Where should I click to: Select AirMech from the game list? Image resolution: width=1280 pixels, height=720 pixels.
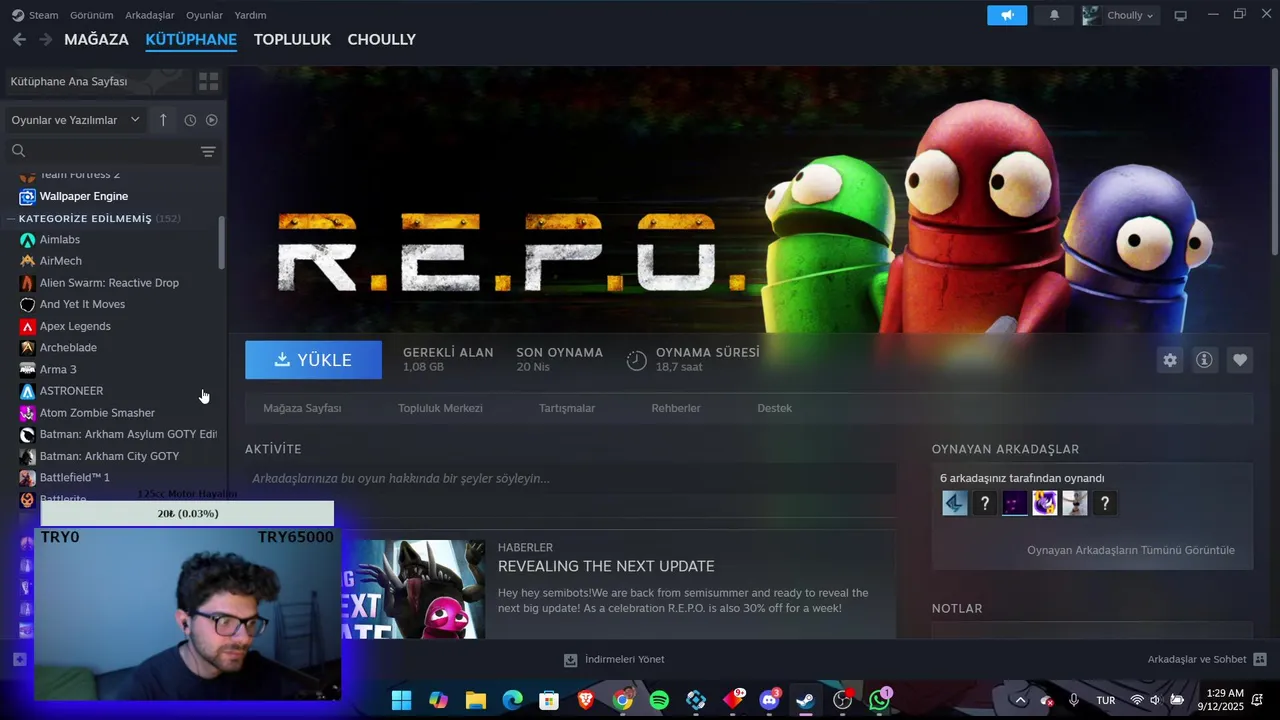point(61,261)
